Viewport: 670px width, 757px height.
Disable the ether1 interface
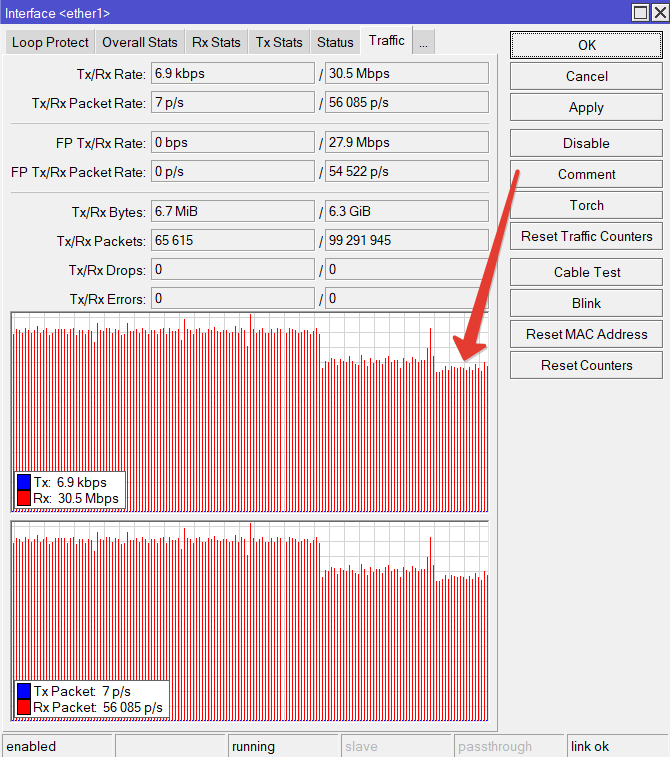pos(586,143)
